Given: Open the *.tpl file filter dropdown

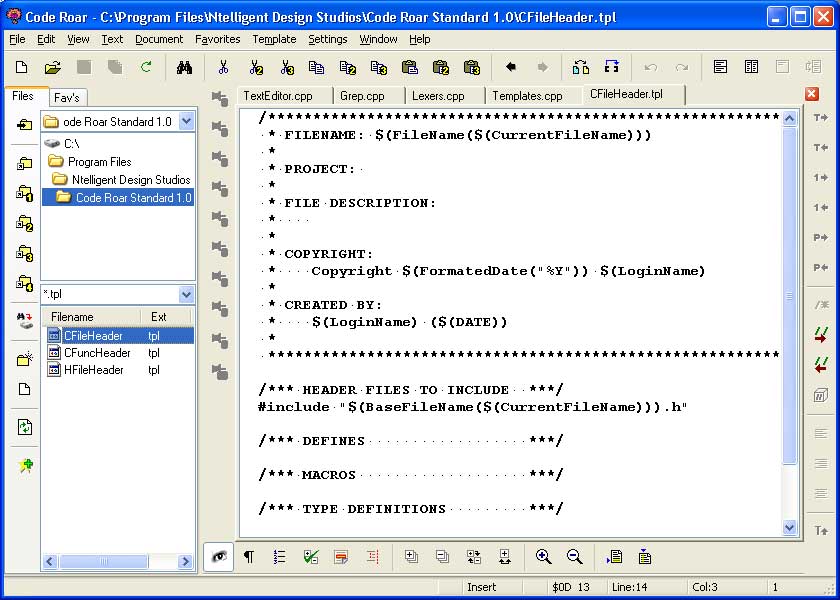Looking at the screenshot, I should pos(186,294).
